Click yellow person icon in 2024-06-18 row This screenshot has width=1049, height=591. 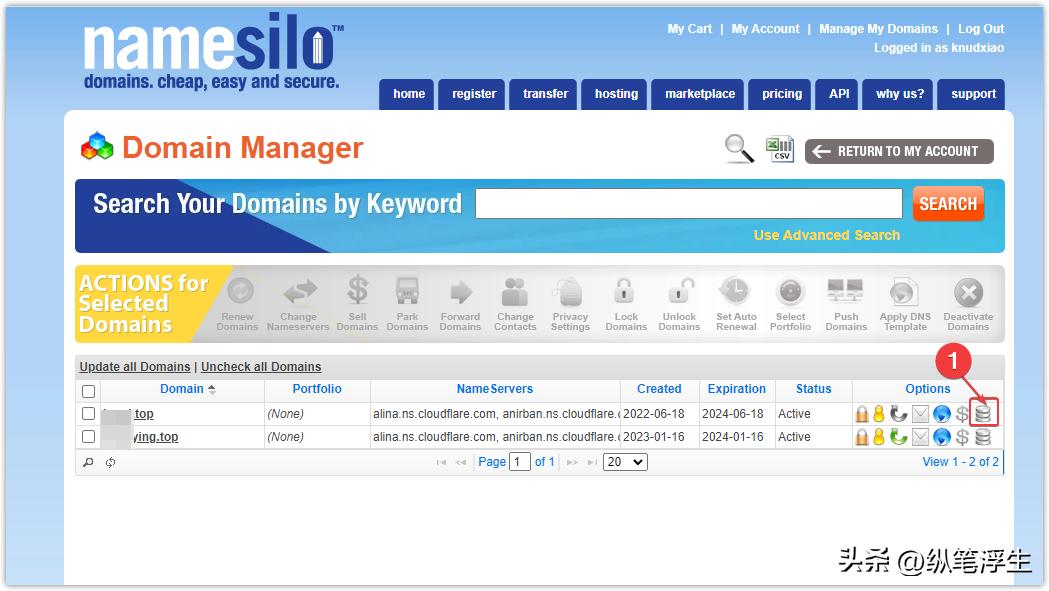(879, 414)
